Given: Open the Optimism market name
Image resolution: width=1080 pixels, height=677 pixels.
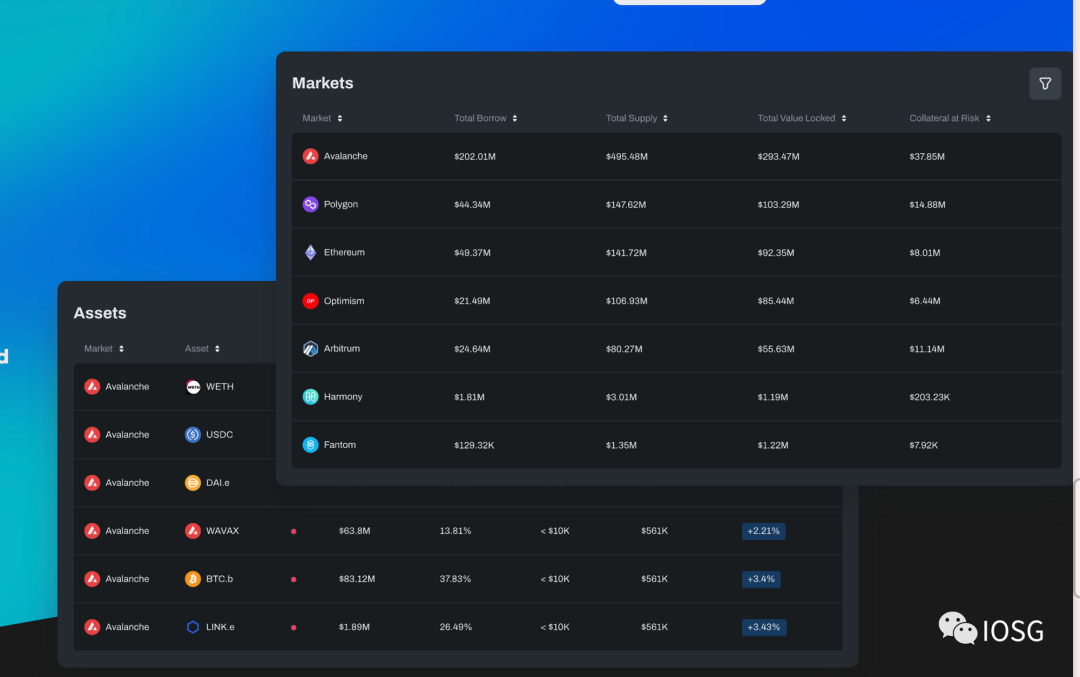Looking at the screenshot, I should (x=344, y=301).
